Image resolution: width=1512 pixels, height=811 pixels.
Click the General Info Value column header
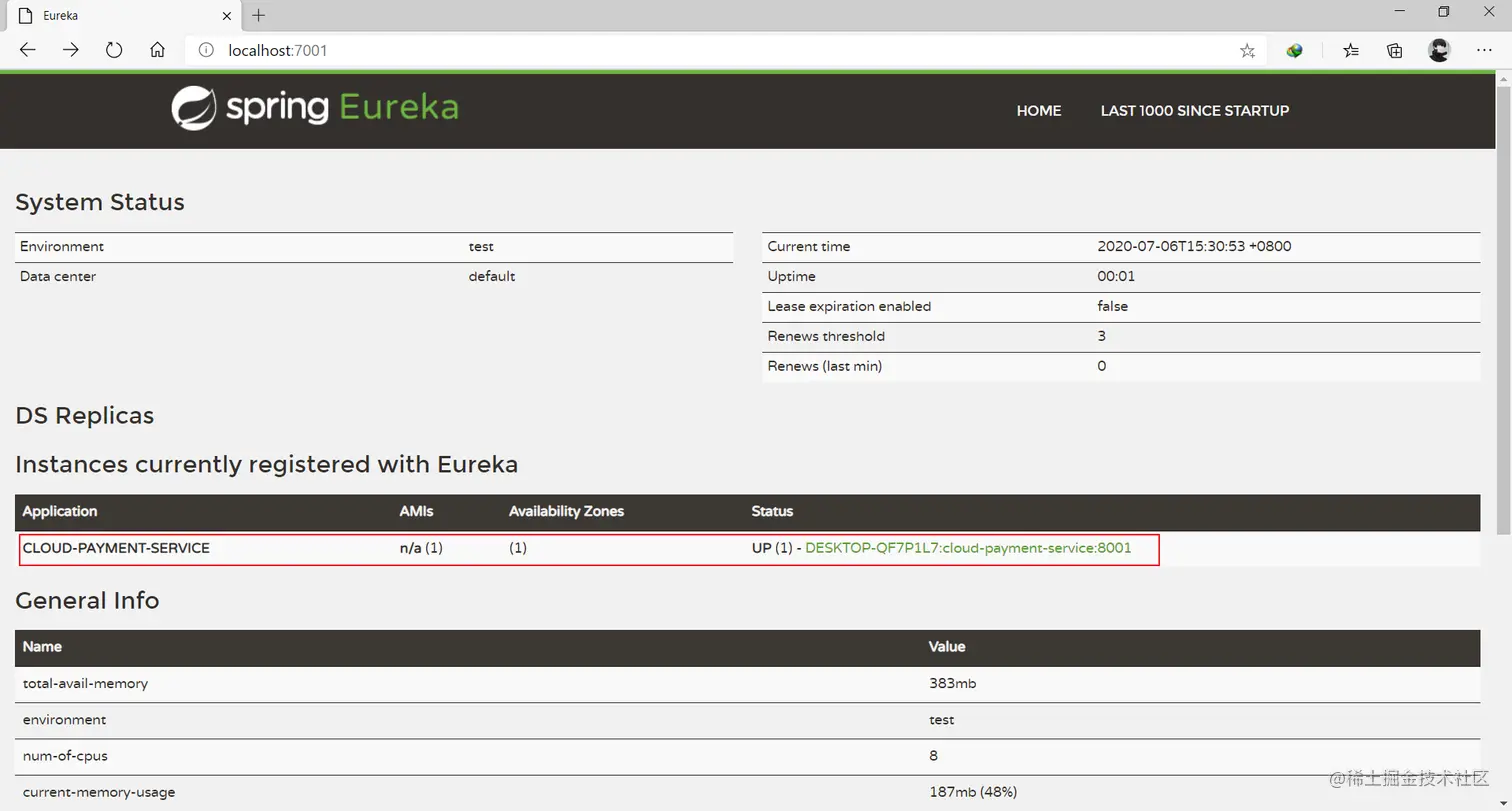[947, 647]
